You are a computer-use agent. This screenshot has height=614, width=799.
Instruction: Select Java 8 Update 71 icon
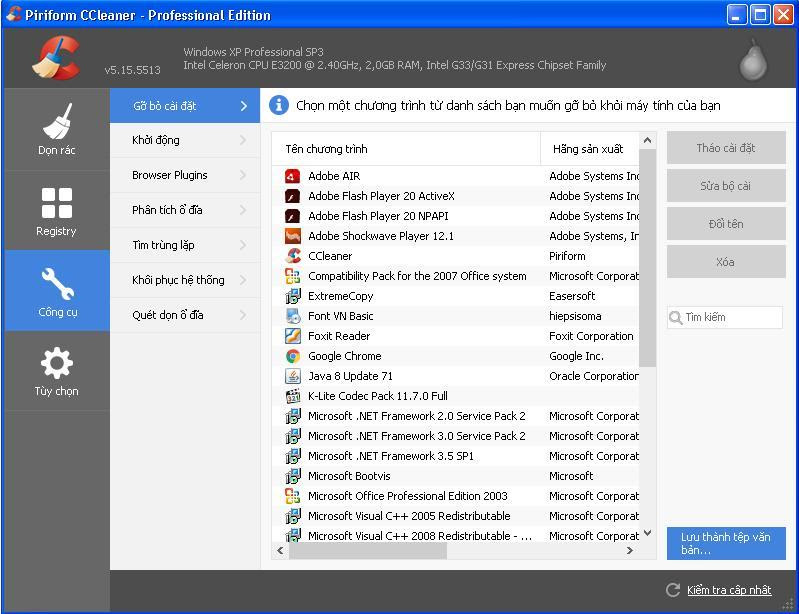[292, 376]
